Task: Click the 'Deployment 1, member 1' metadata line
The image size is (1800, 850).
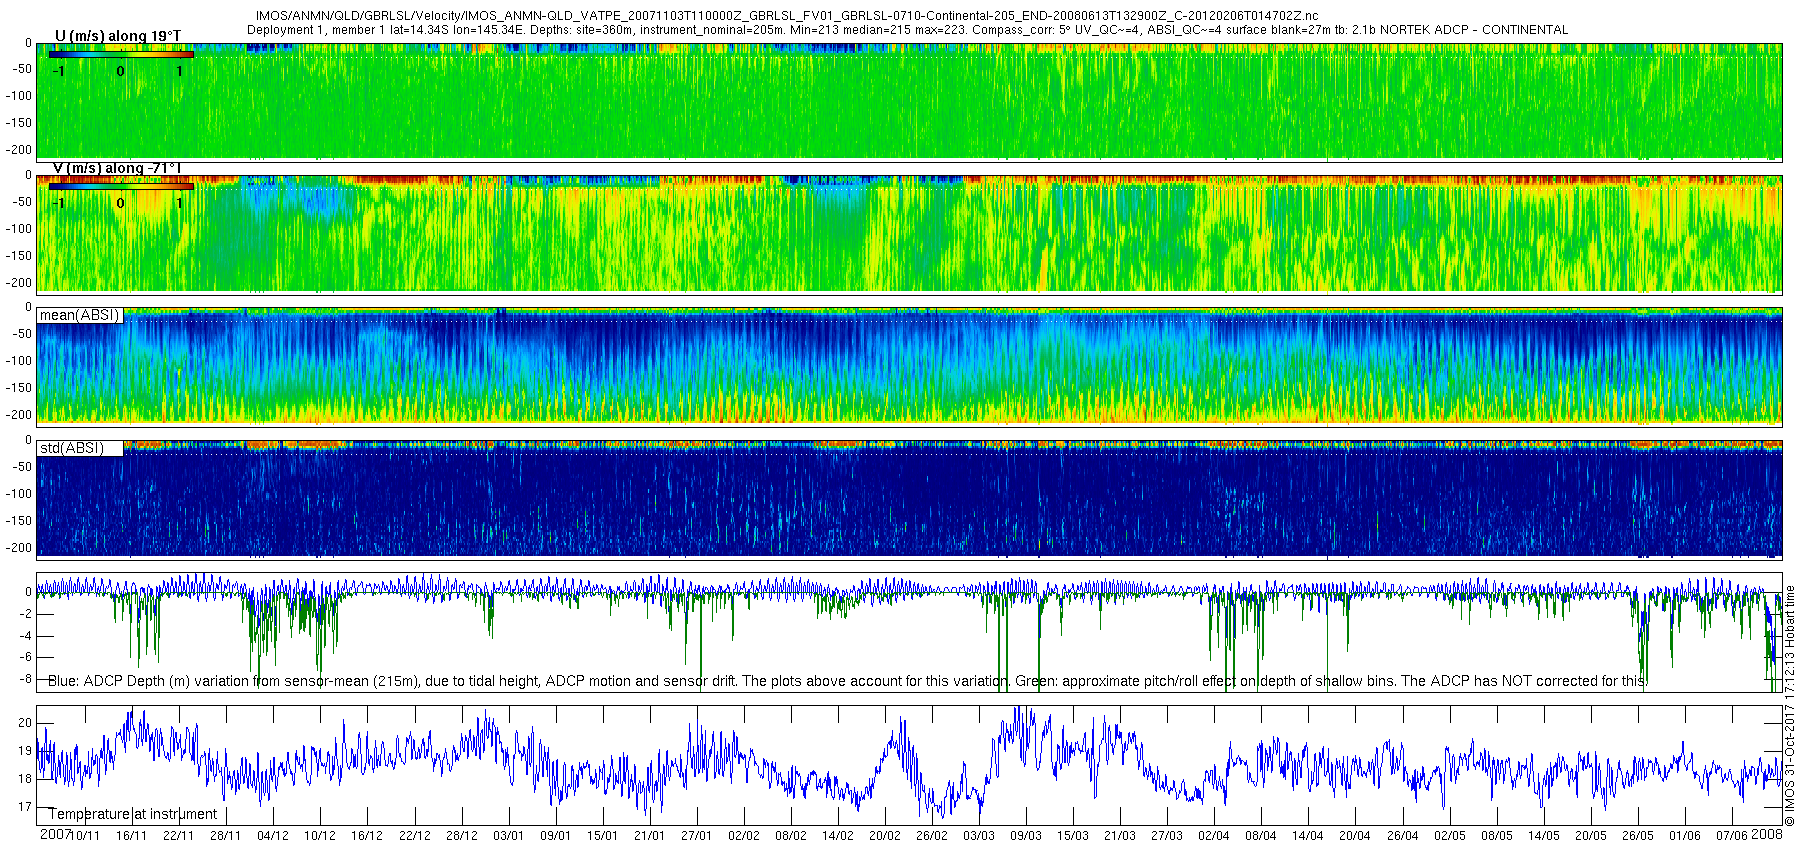Action: (x=907, y=30)
